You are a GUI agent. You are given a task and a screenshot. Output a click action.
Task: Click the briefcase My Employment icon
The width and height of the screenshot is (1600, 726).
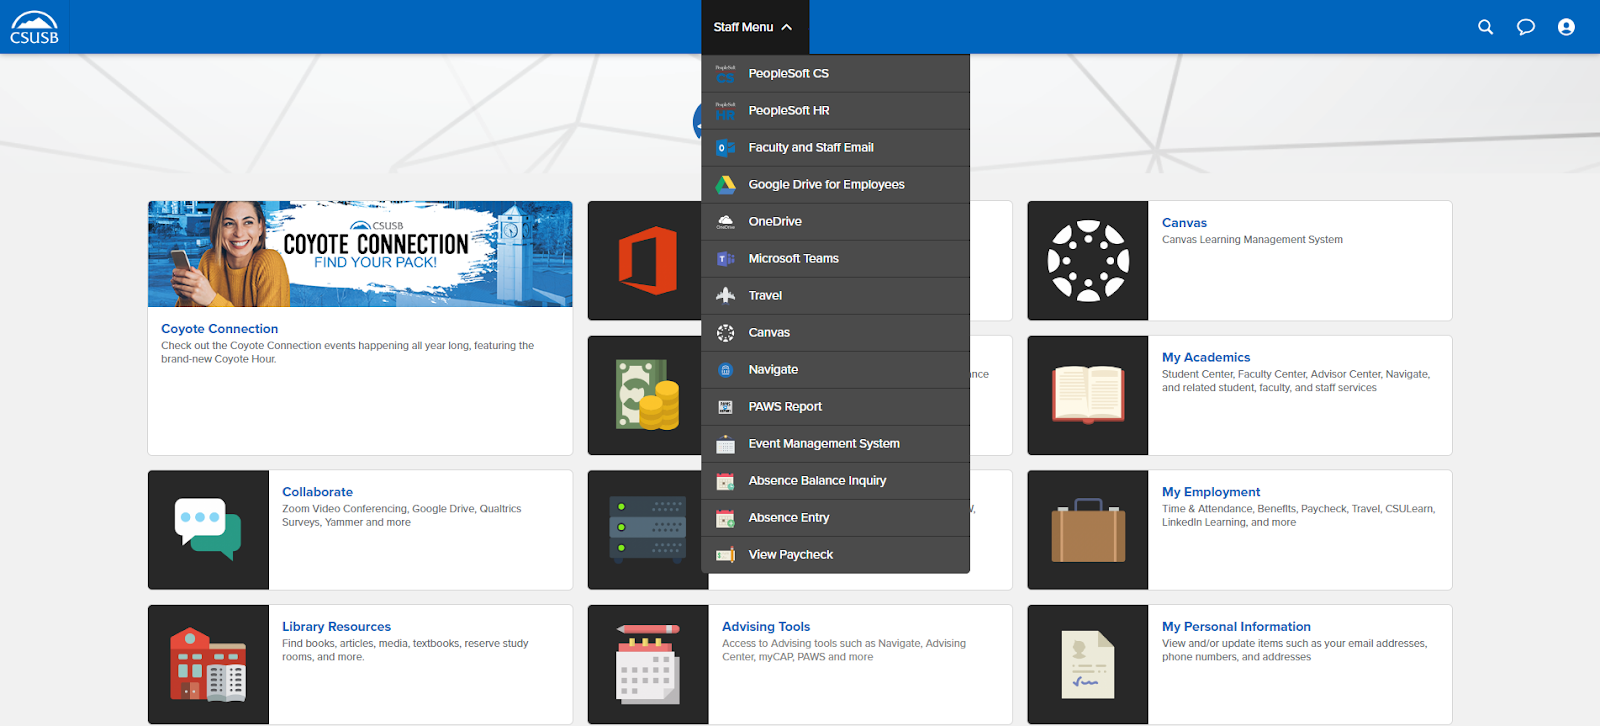[x=1088, y=530]
